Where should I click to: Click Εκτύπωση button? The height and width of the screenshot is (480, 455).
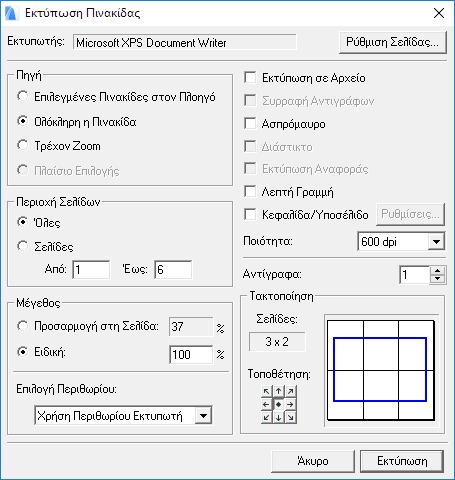coord(402,461)
